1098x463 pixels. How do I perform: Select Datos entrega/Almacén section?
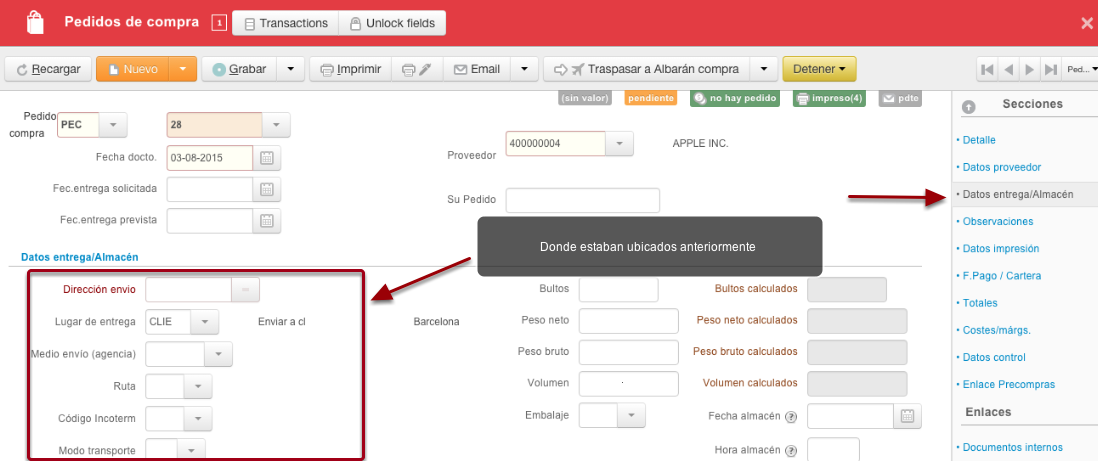point(1017,195)
